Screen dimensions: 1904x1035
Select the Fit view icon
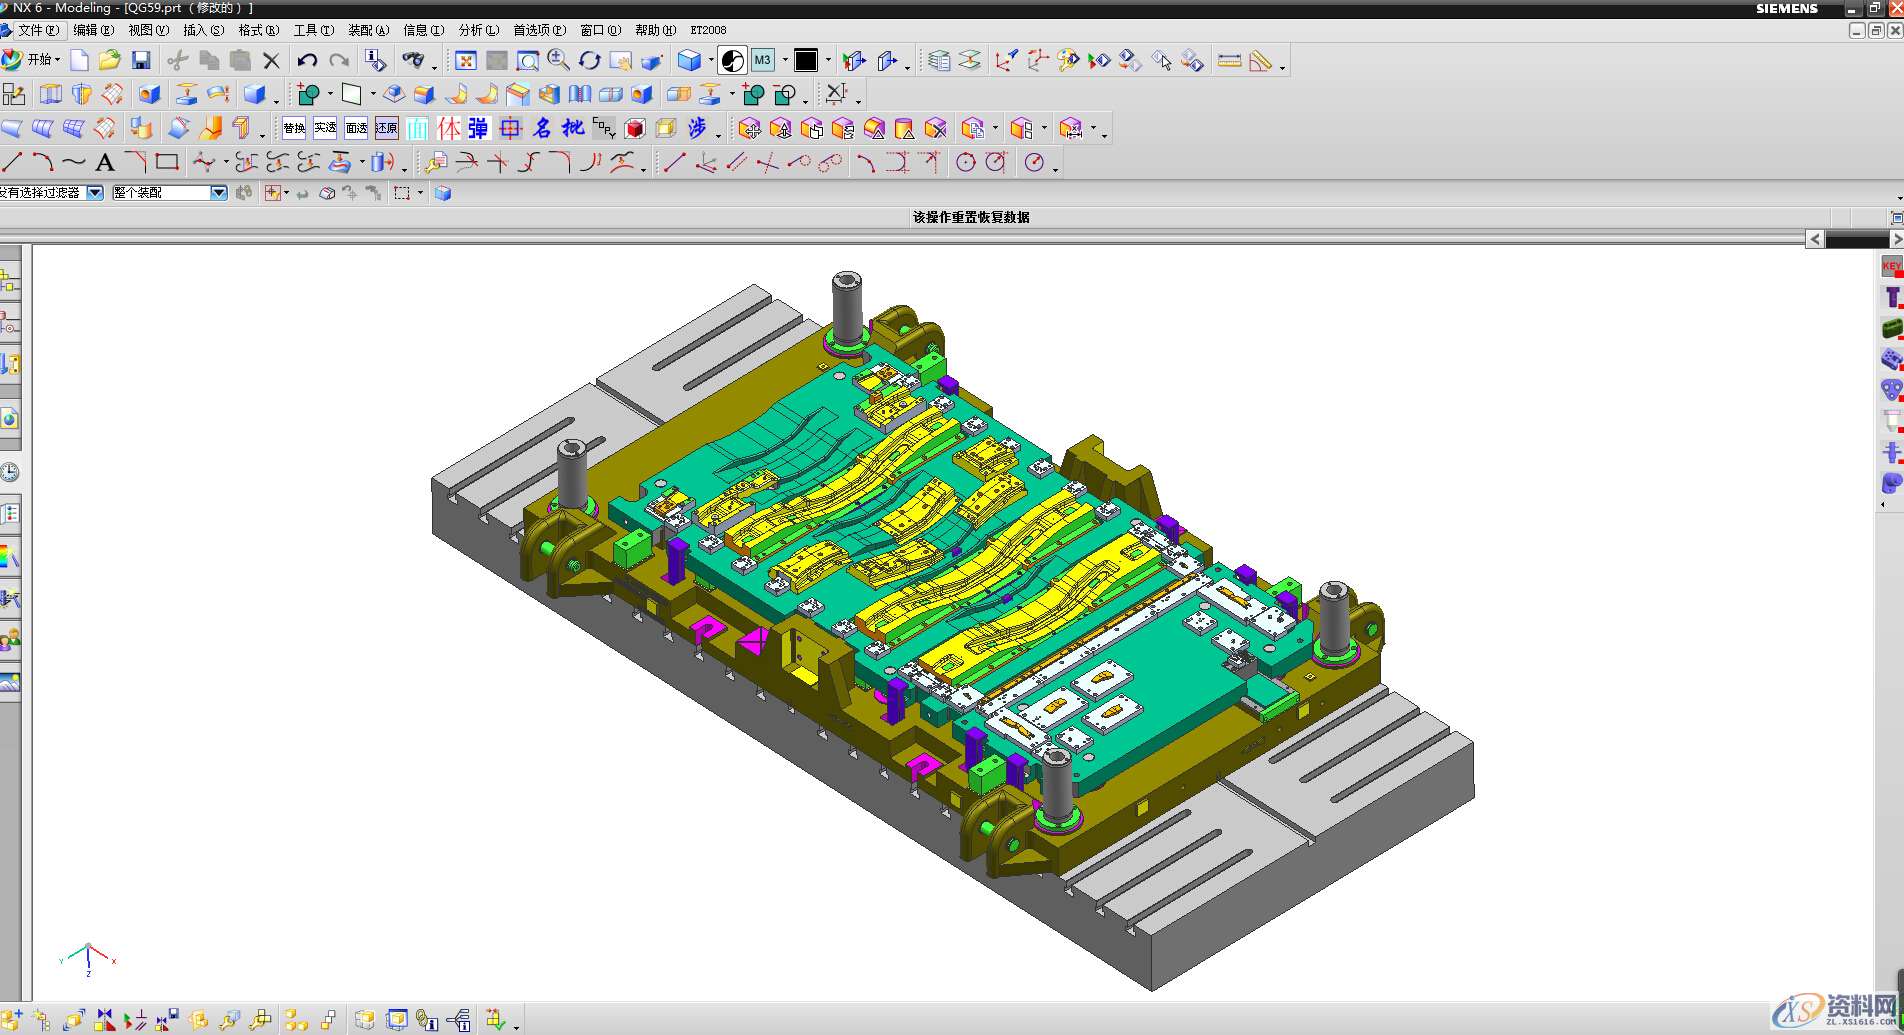point(466,61)
